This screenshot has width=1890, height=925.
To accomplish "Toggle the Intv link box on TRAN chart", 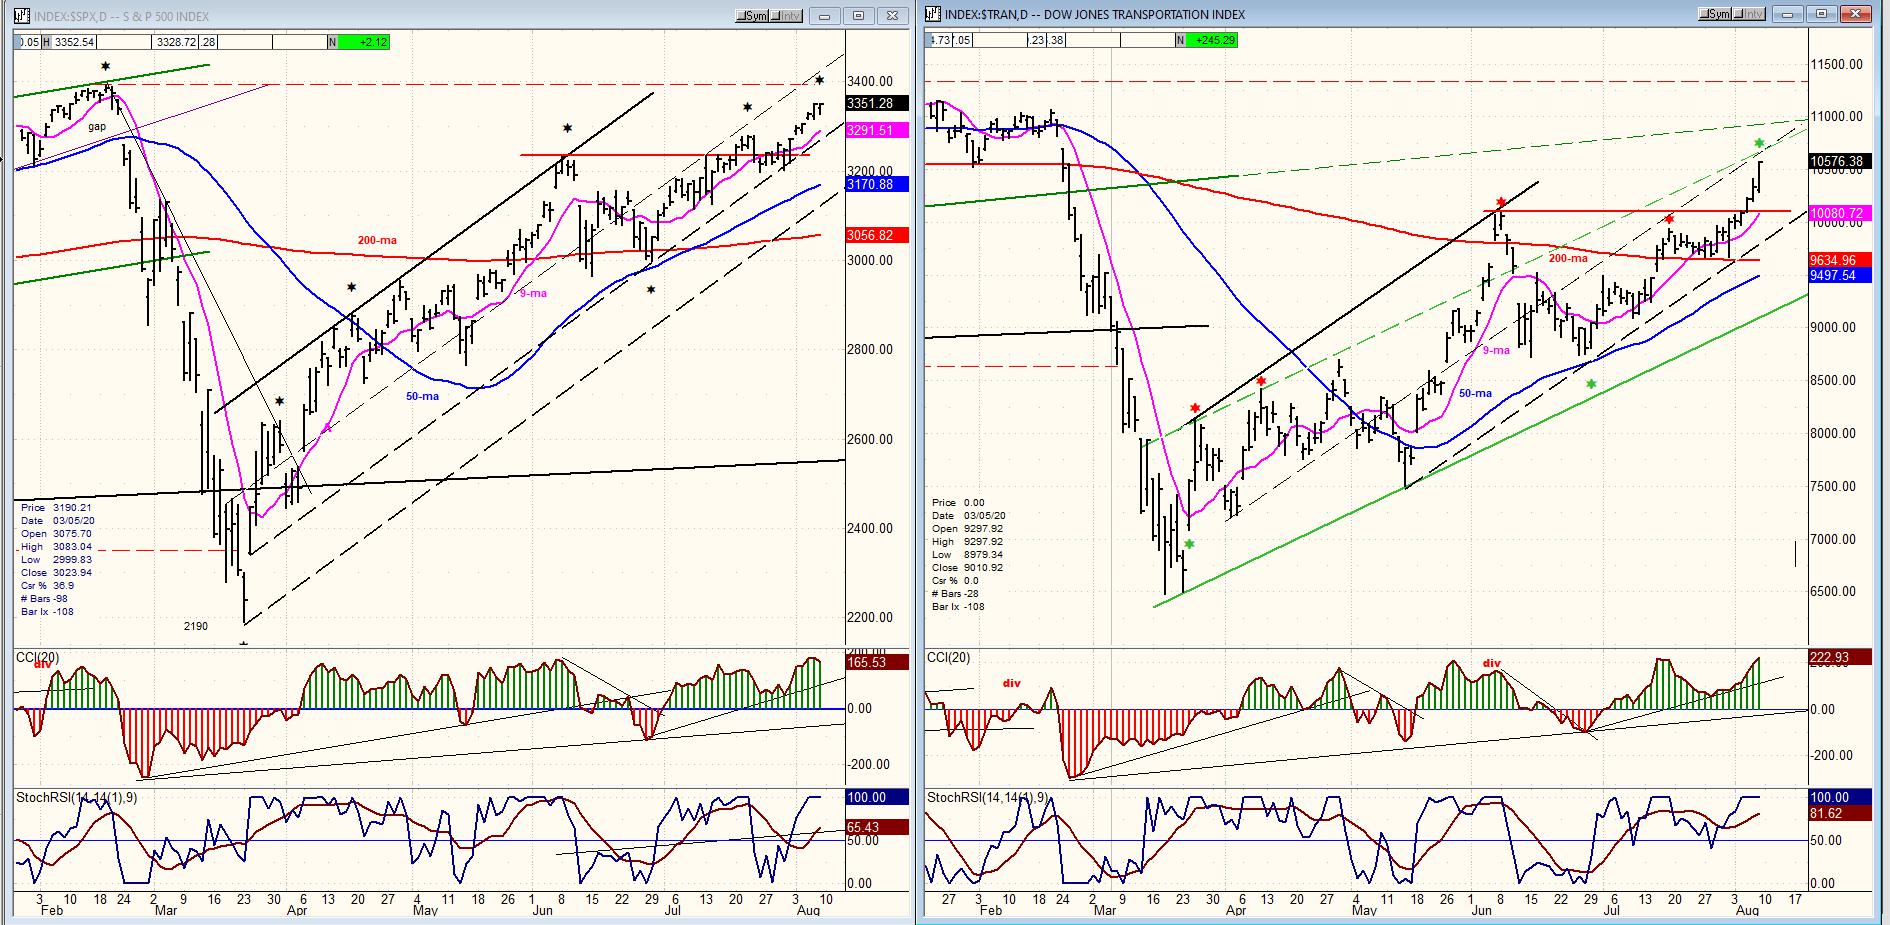I will coord(1750,14).
